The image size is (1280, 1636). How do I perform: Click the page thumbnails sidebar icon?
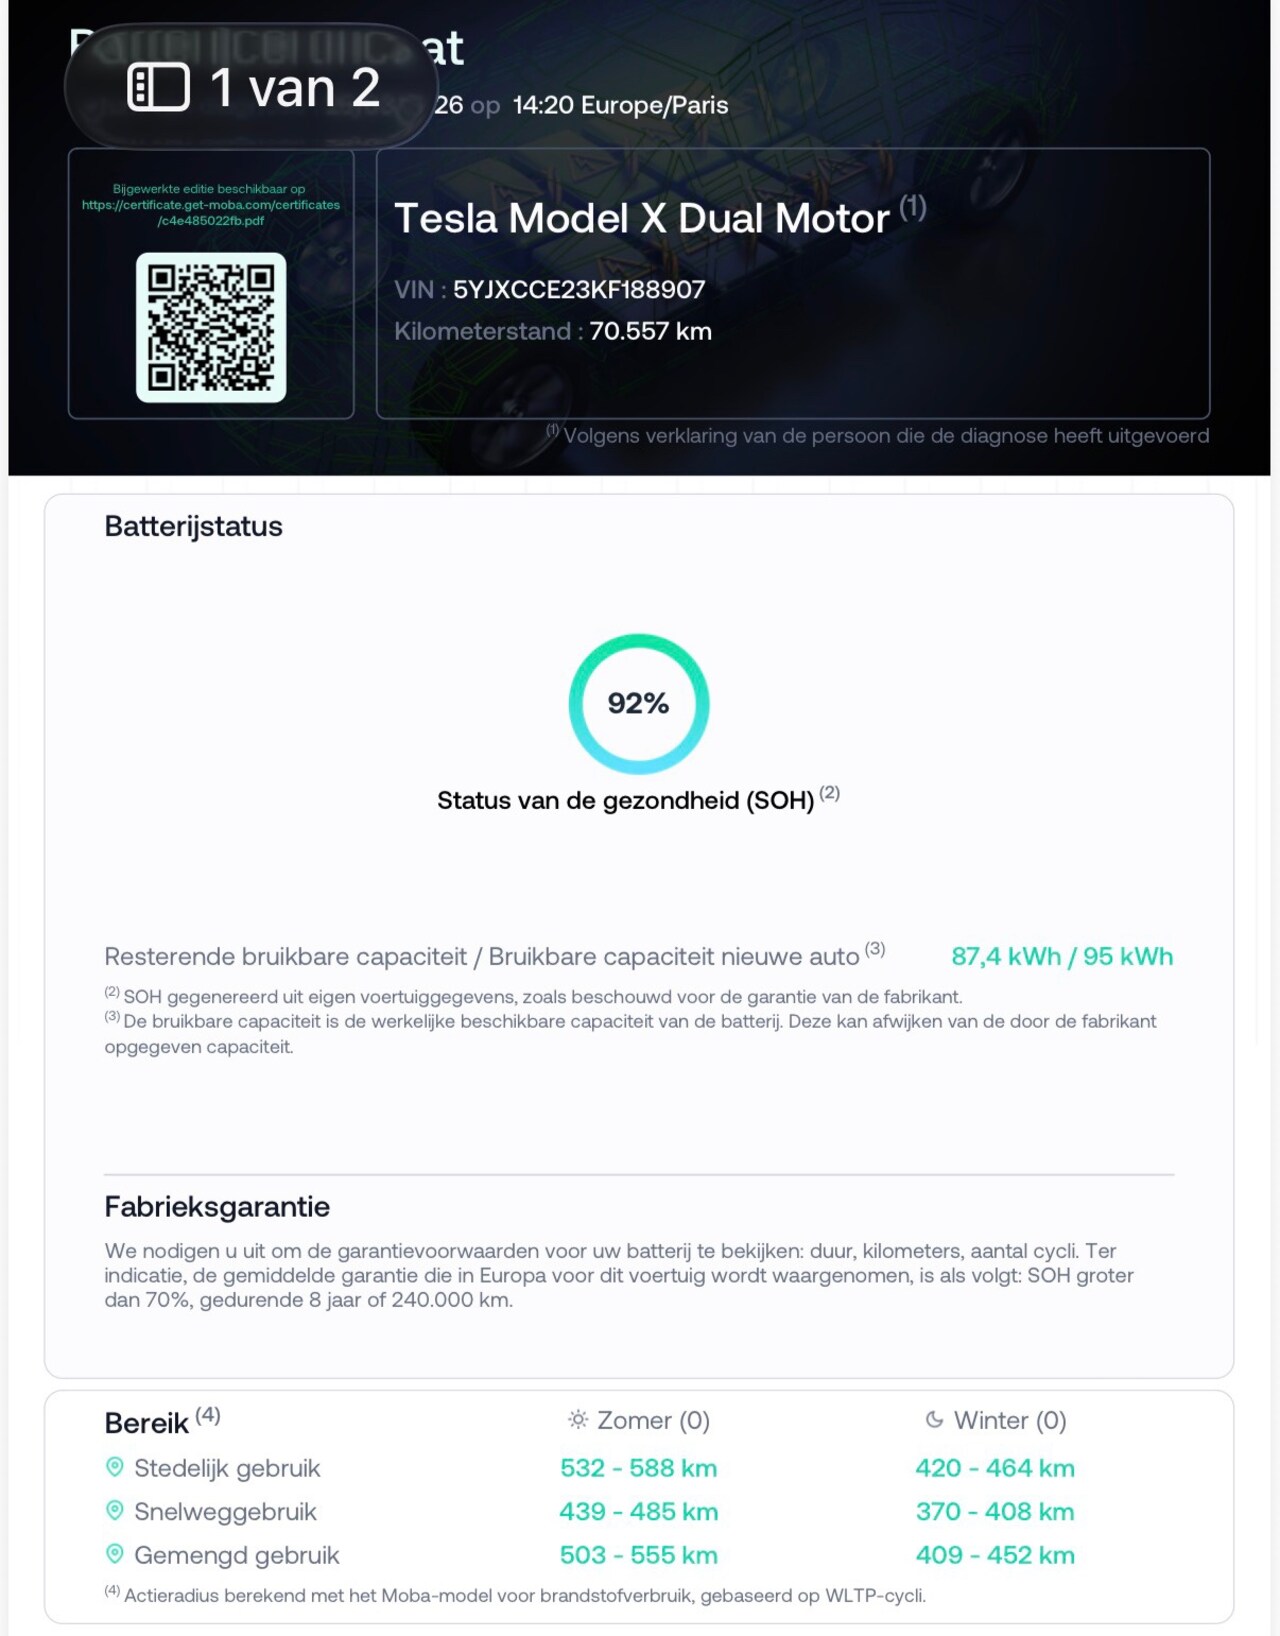(x=158, y=88)
